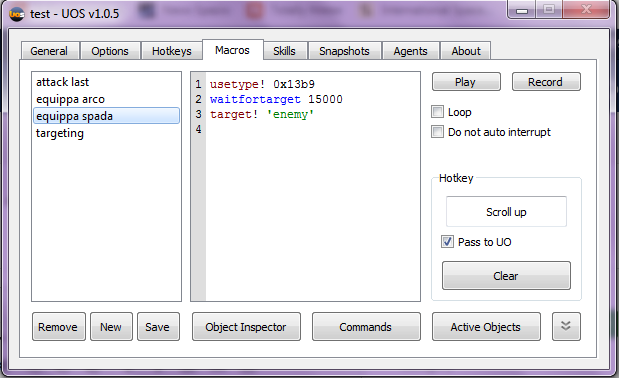Place cursor on empty line 4
Image resolution: width=619 pixels, height=378 pixels.
(x=312, y=129)
